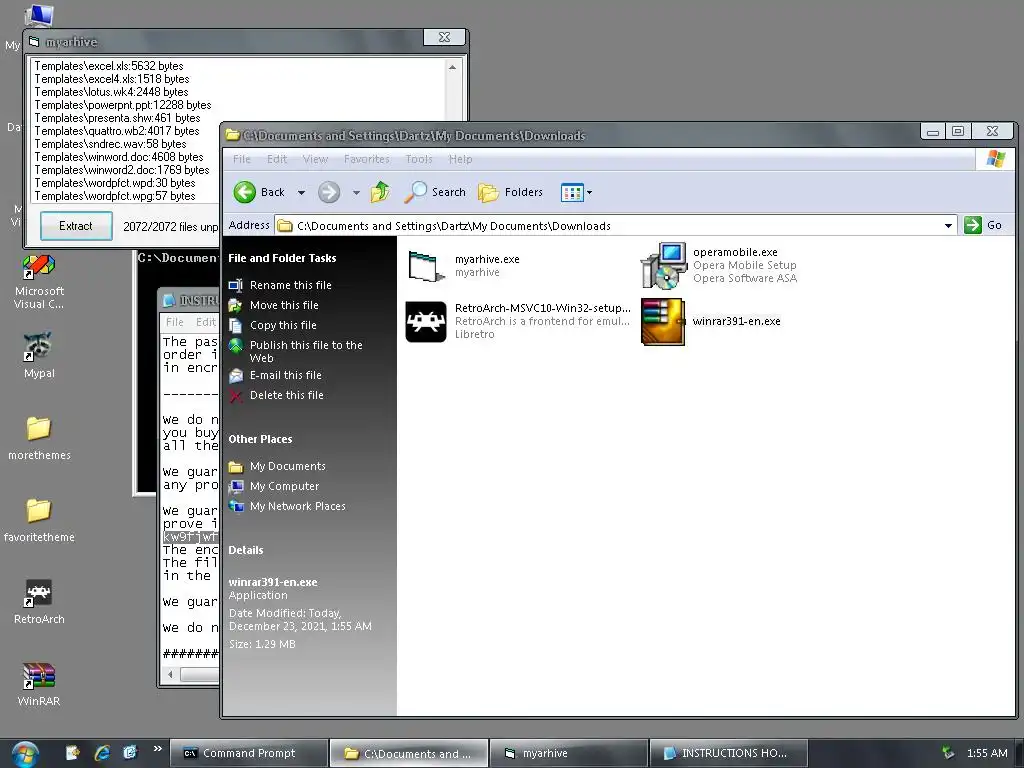Go to My Computer in Other Places
Image resolution: width=1024 pixels, height=768 pixels.
point(284,486)
